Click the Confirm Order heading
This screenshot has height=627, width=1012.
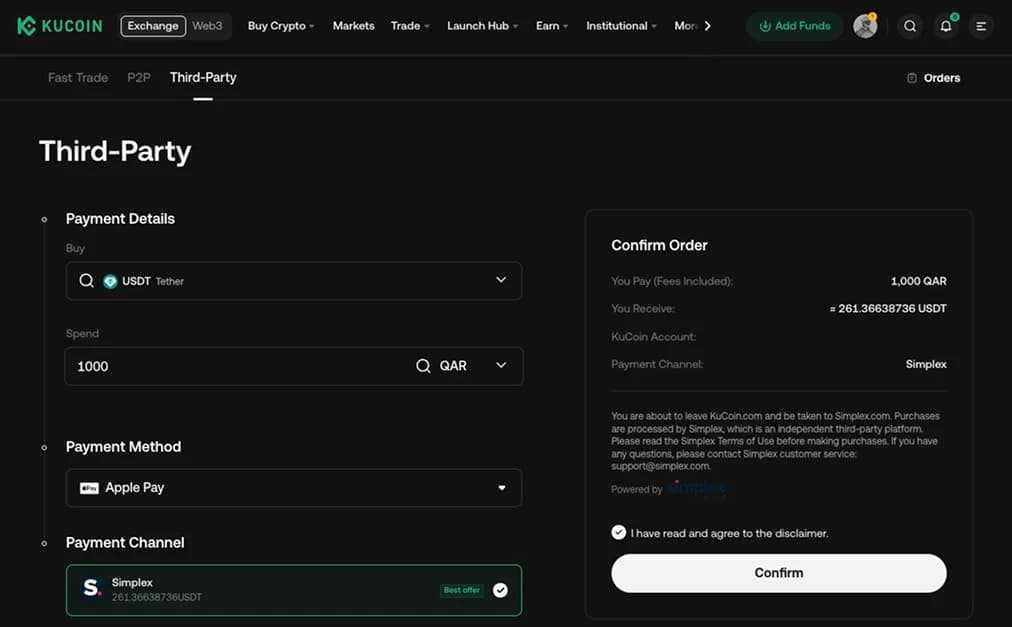pyautogui.click(x=659, y=245)
